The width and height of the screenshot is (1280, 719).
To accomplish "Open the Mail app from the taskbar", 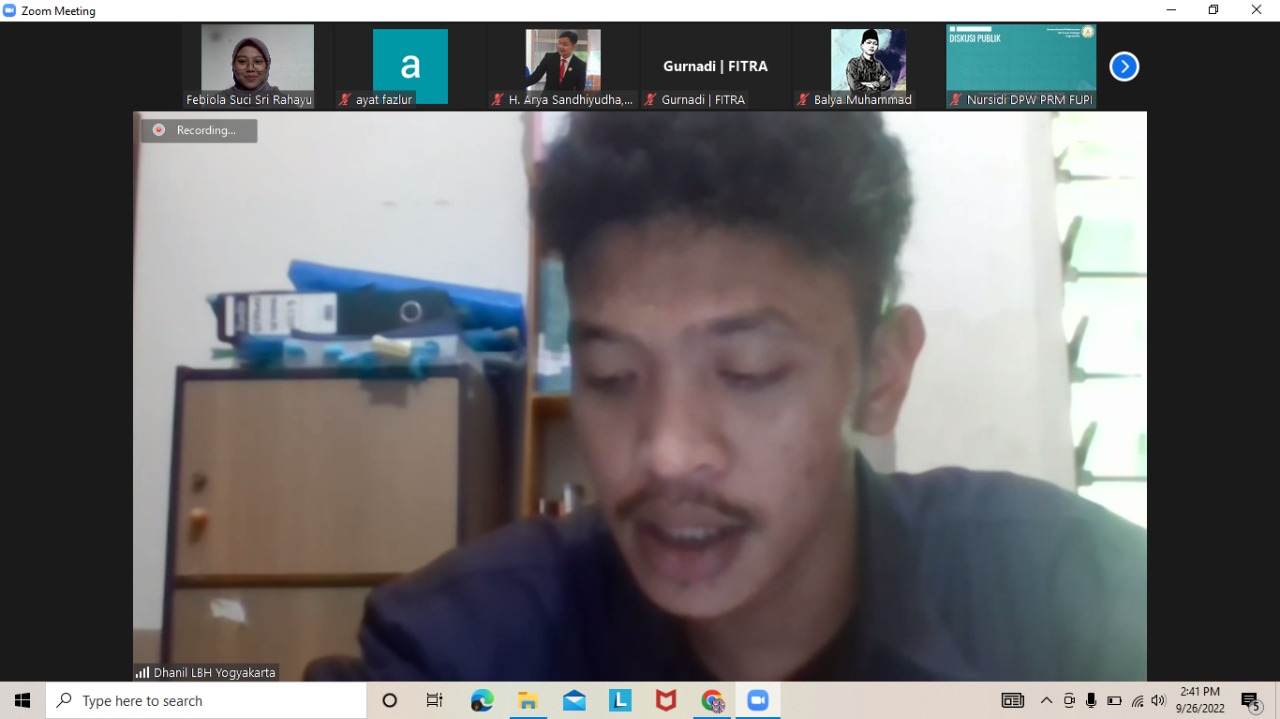I will coord(574,700).
